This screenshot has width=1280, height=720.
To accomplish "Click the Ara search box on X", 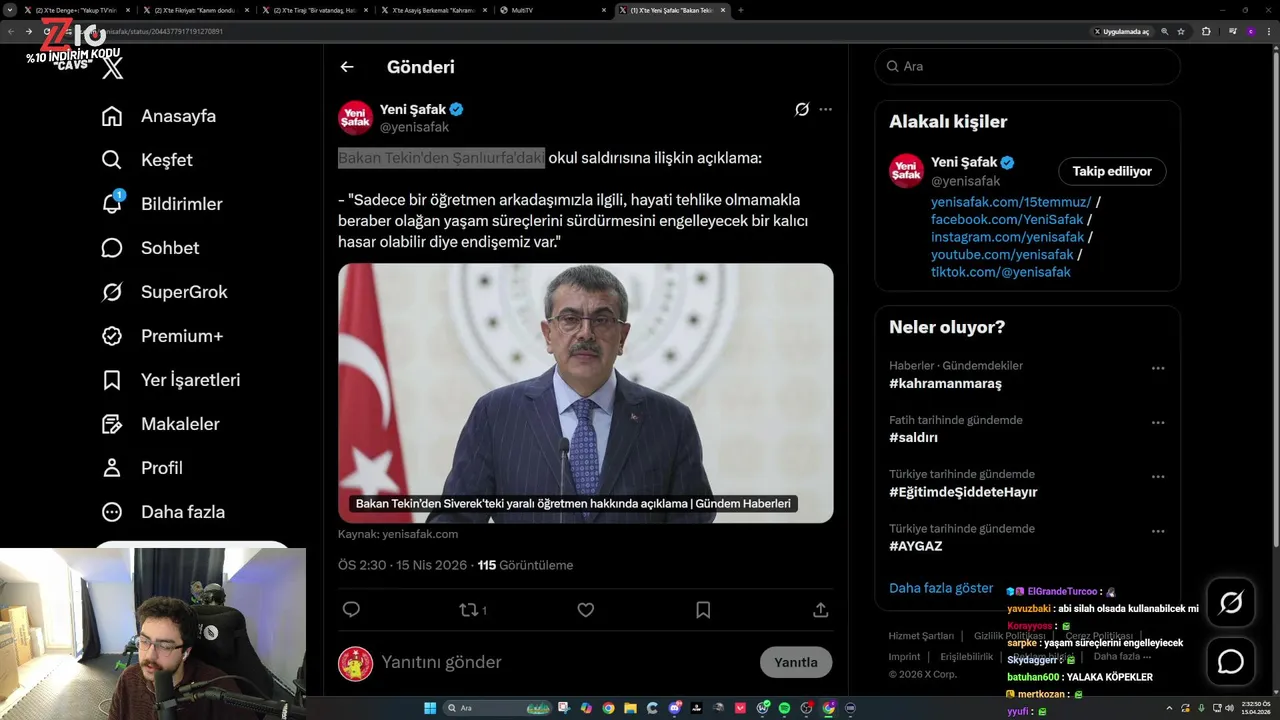I will click(x=1027, y=66).
